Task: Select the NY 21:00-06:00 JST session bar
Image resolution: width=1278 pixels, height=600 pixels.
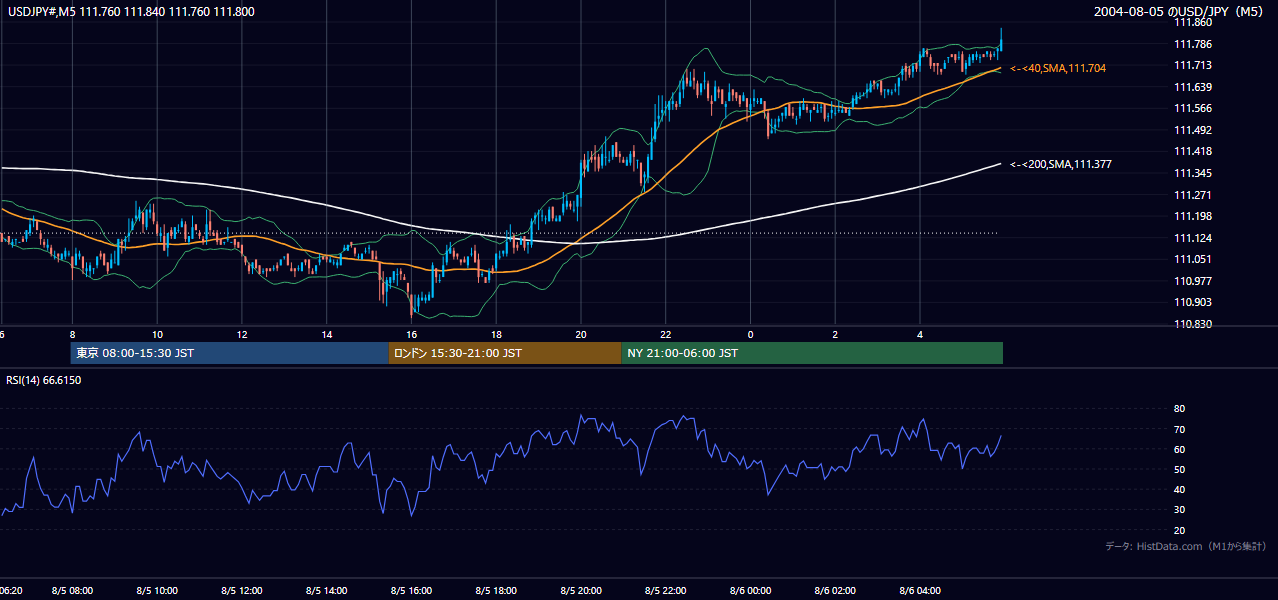Action: tap(812, 353)
